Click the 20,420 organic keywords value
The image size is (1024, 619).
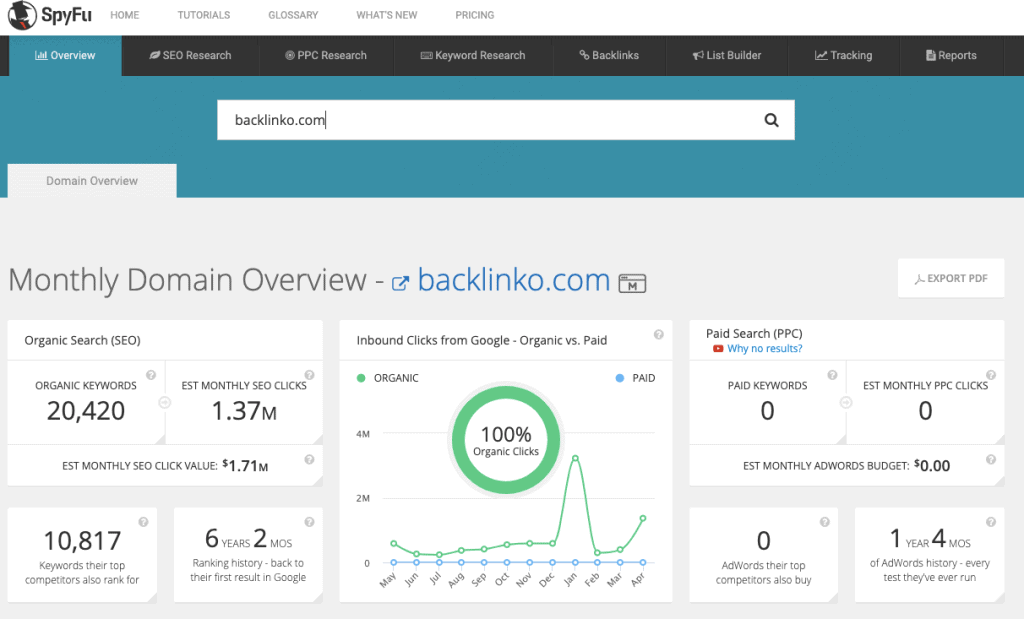point(86,411)
